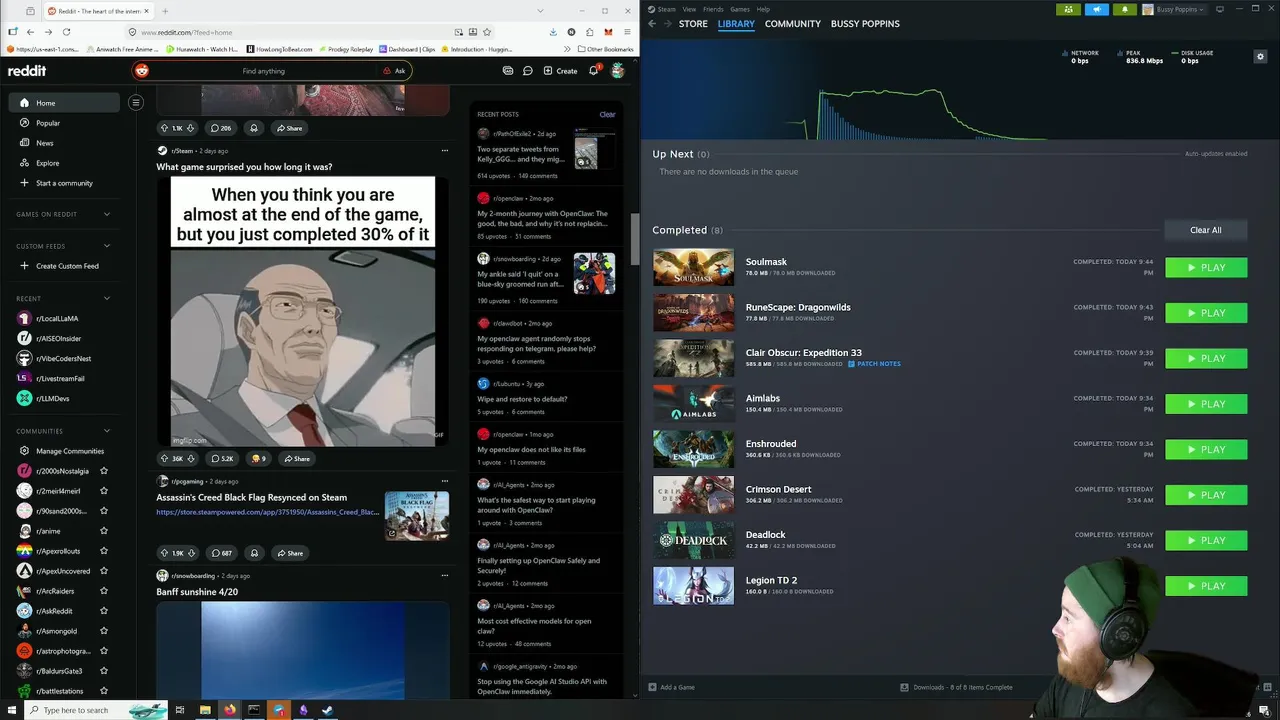Switch Steam to Big Picture mode icon
This screenshot has width=1280, height=720.
click(x=1220, y=9)
